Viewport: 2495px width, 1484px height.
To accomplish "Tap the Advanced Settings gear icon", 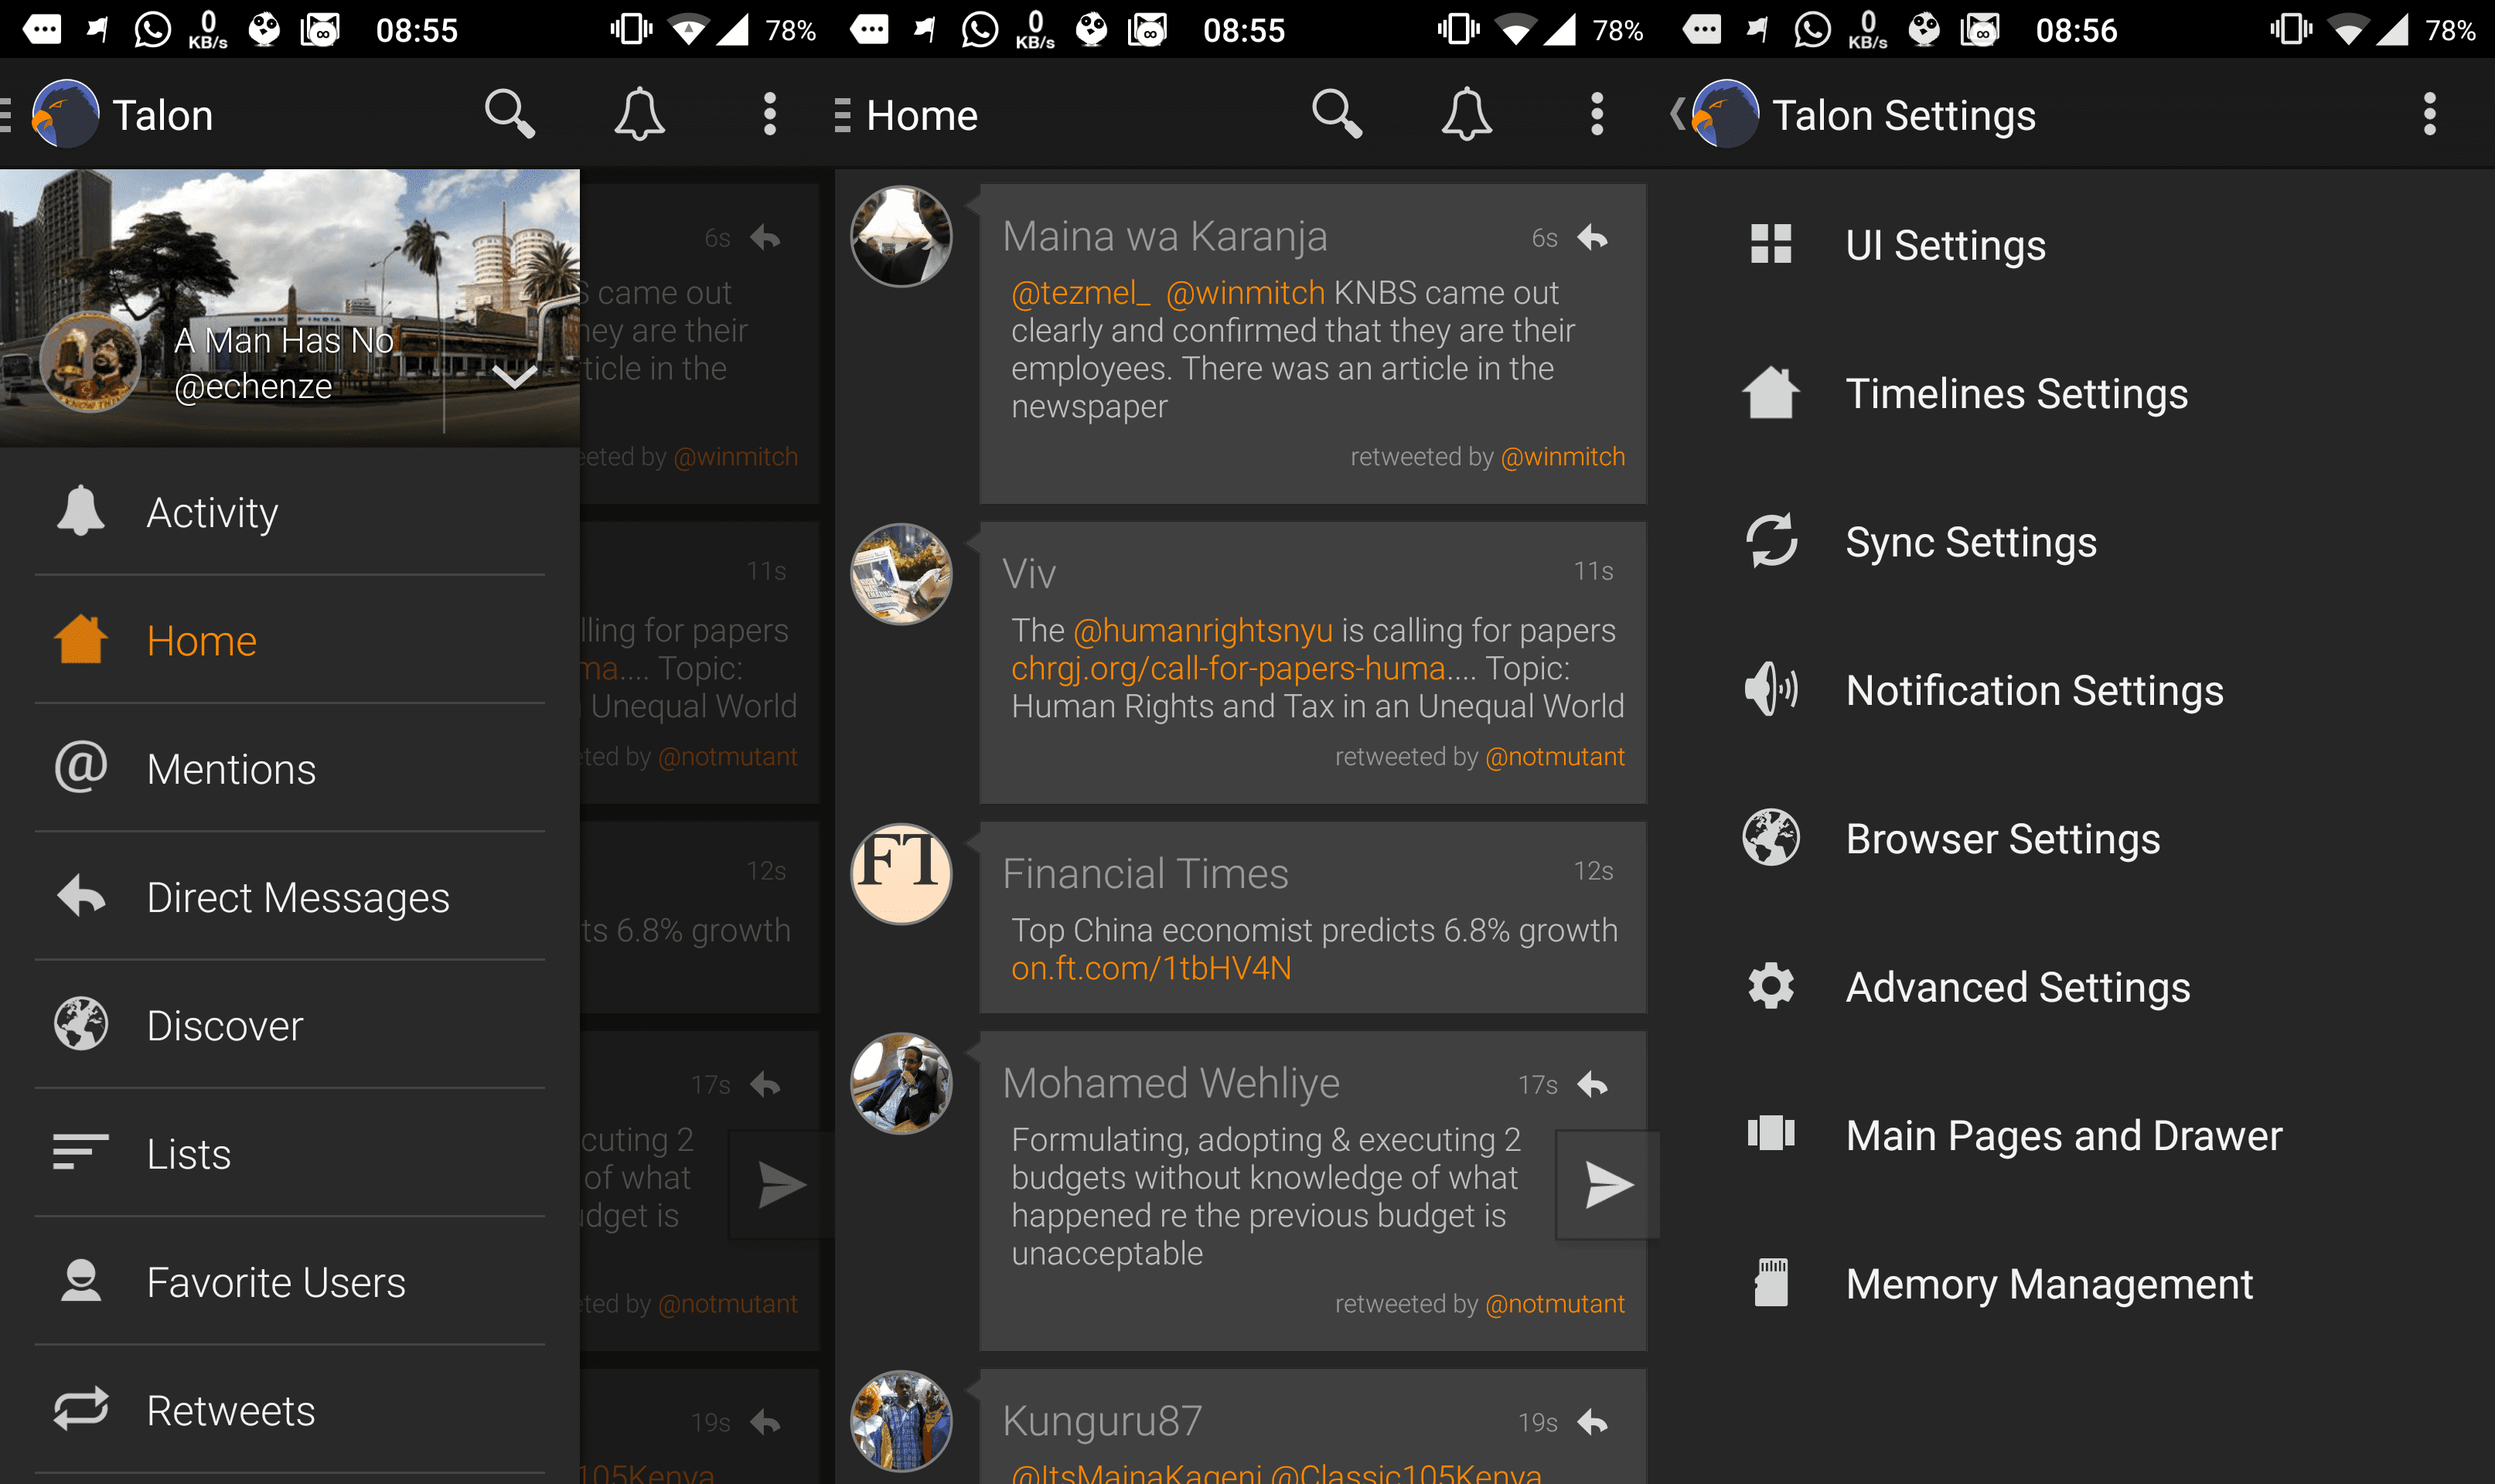I will pos(1771,985).
